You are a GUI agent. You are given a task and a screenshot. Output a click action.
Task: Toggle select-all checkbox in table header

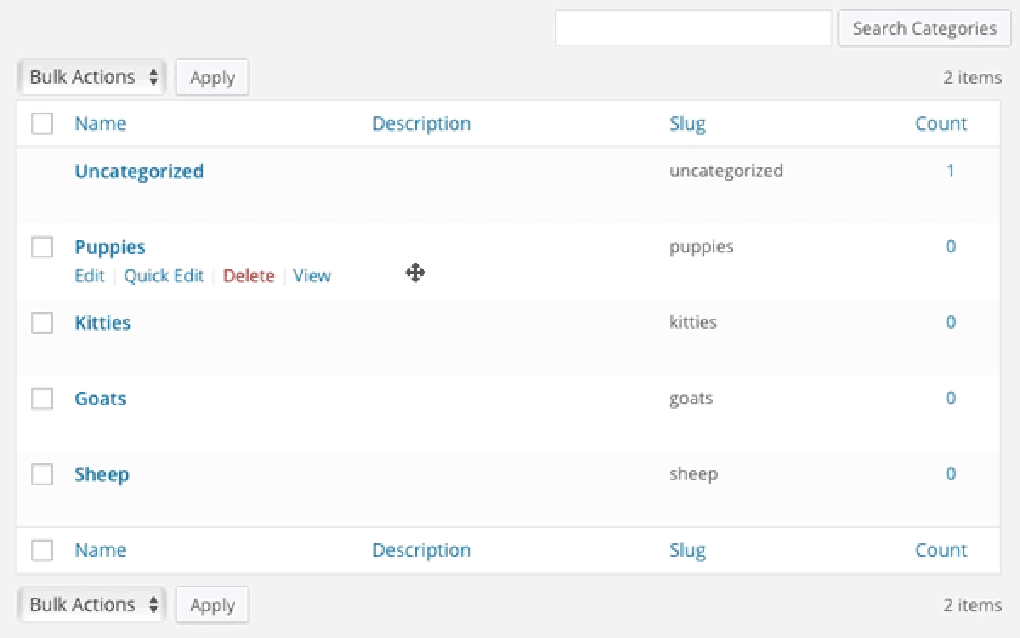[42, 124]
